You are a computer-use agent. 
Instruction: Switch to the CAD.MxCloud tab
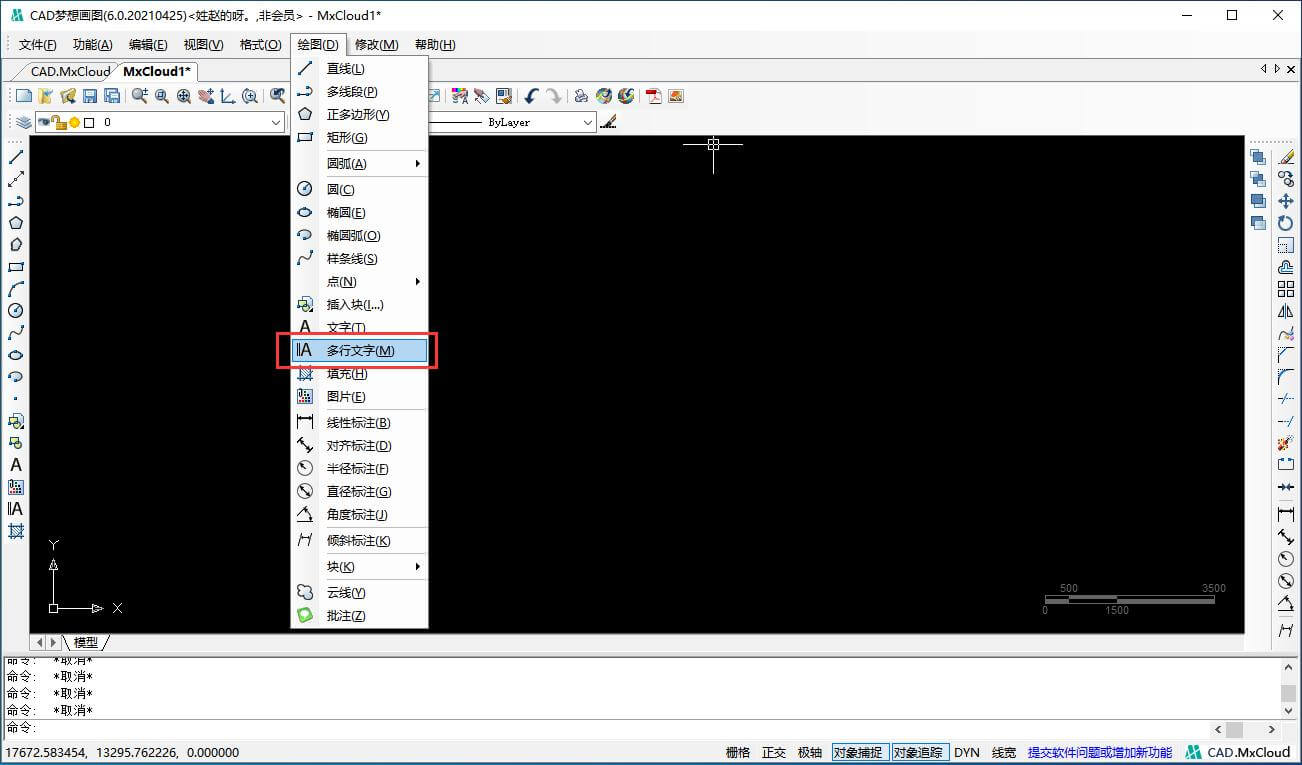[68, 71]
